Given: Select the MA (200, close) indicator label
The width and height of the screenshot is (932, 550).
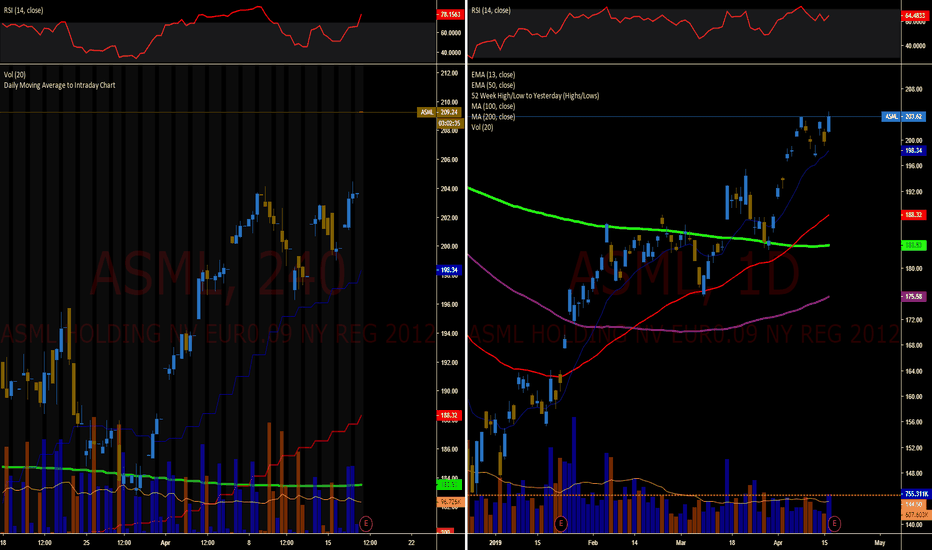Looking at the screenshot, I should (493, 117).
